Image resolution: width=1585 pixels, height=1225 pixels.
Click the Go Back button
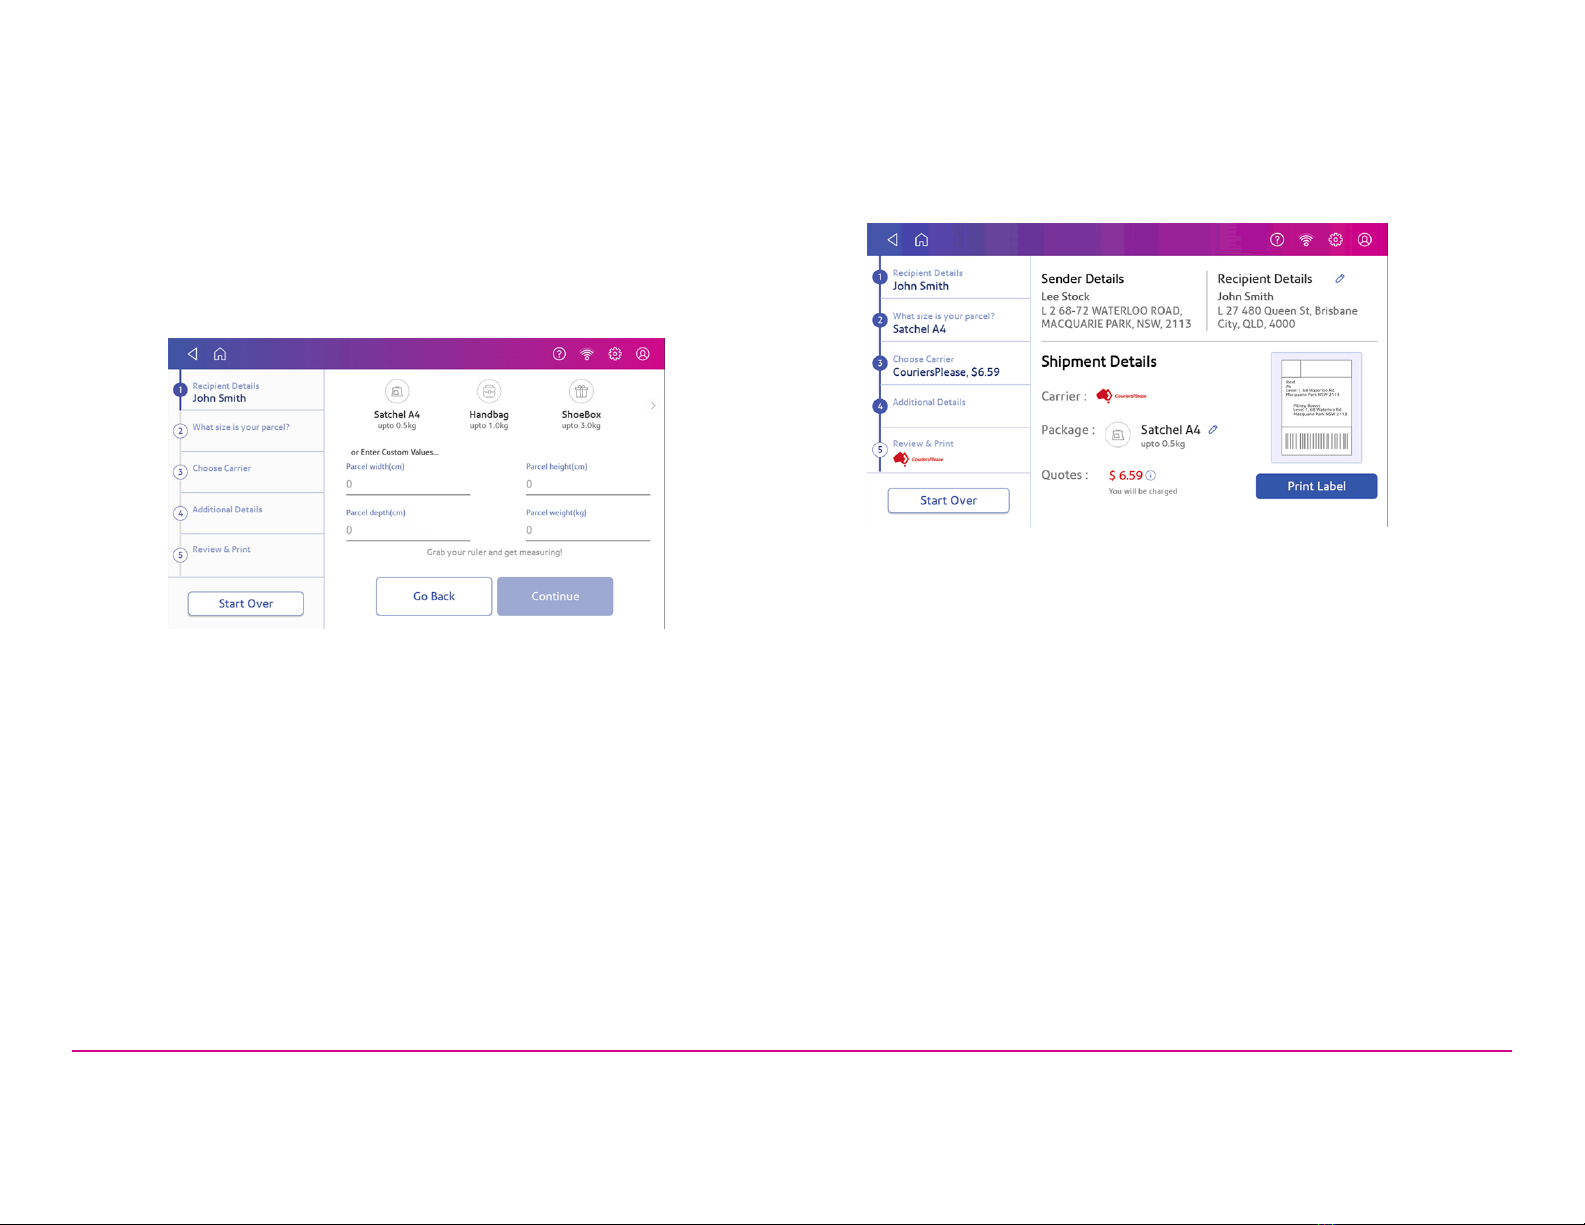(434, 596)
